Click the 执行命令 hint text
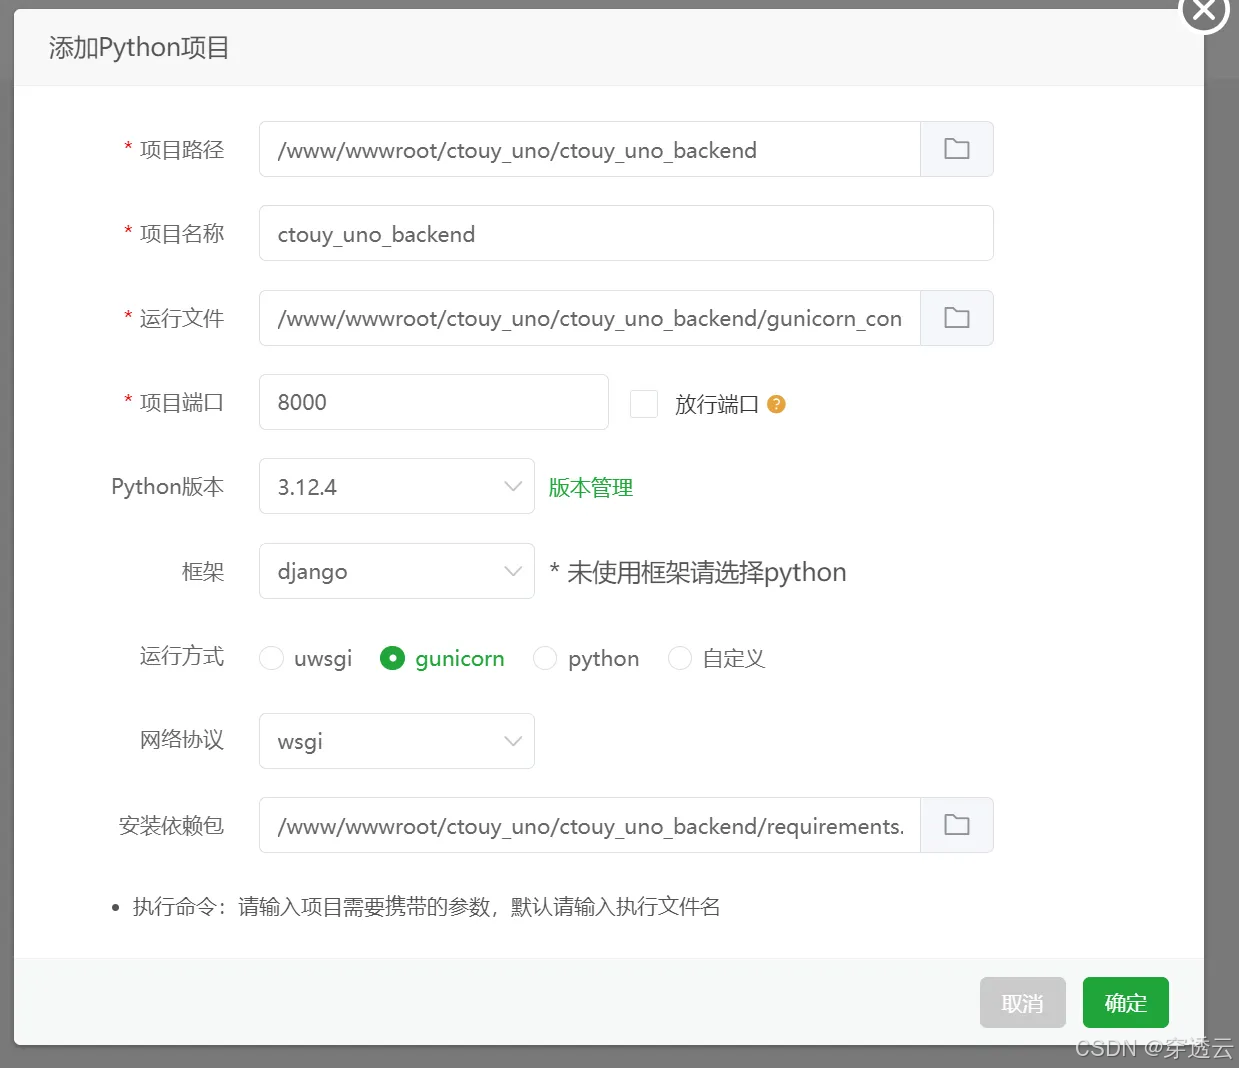 pos(426,906)
